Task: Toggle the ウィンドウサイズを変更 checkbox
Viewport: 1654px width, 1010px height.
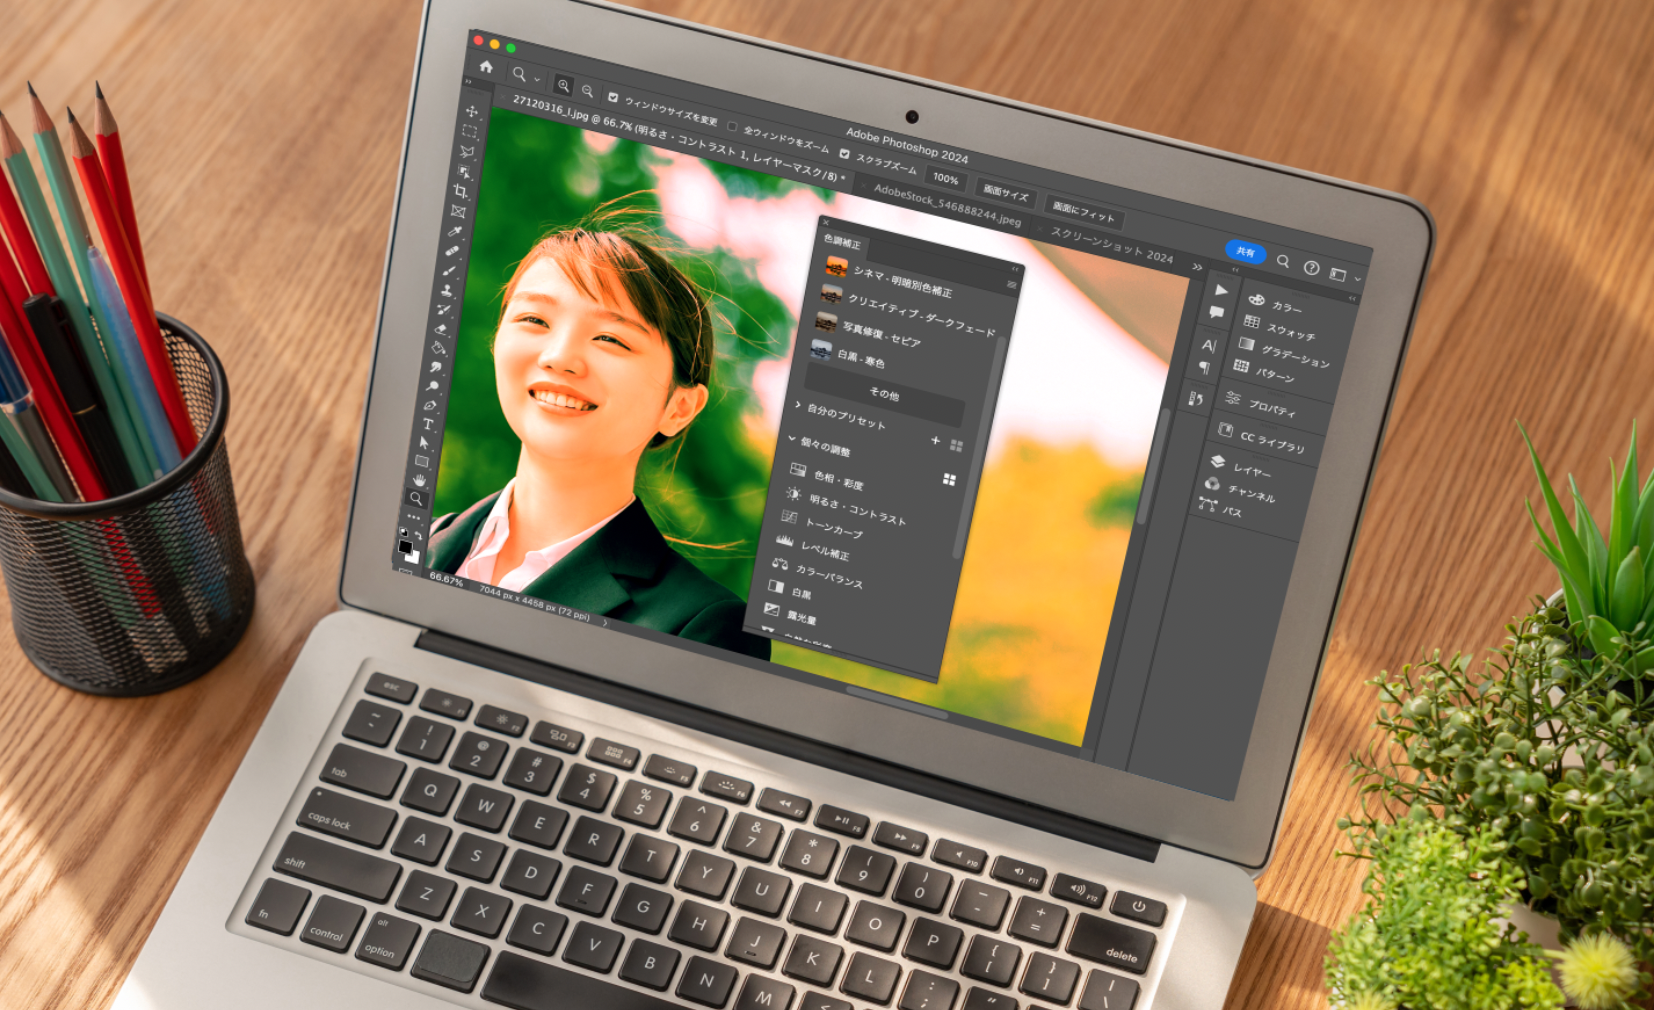Action: coord(613,97)
